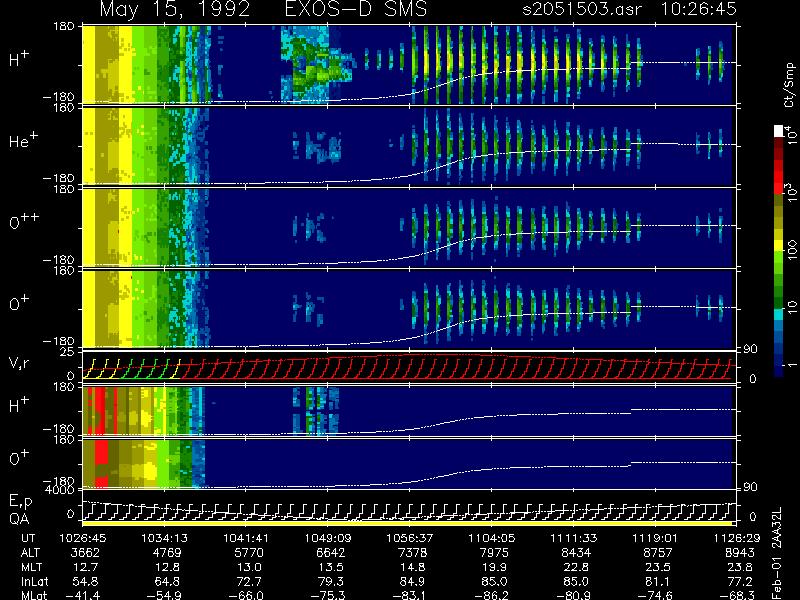Click the 'MLT' row label

(x=31, y=567)
